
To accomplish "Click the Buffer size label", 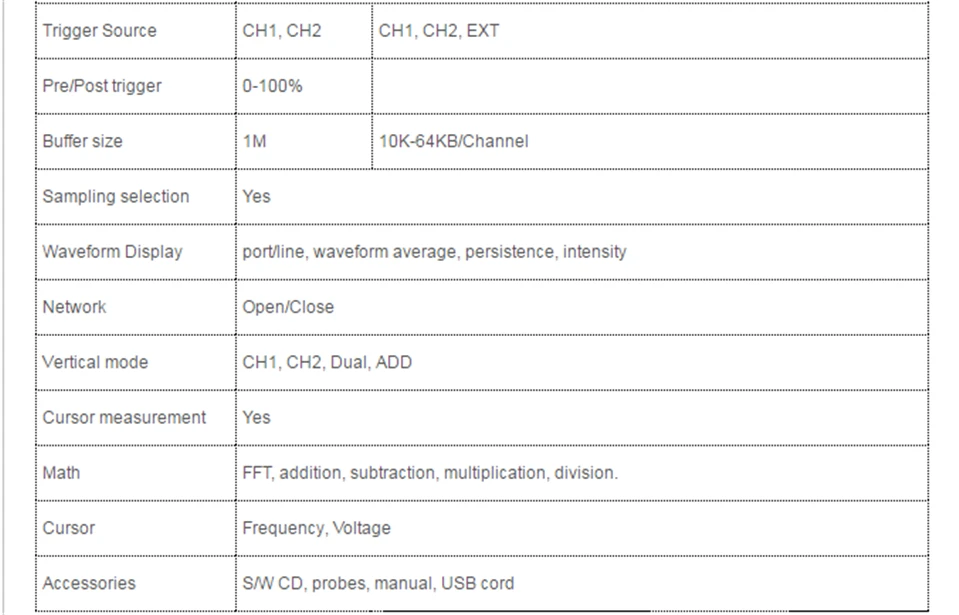I will click(82, 141).
